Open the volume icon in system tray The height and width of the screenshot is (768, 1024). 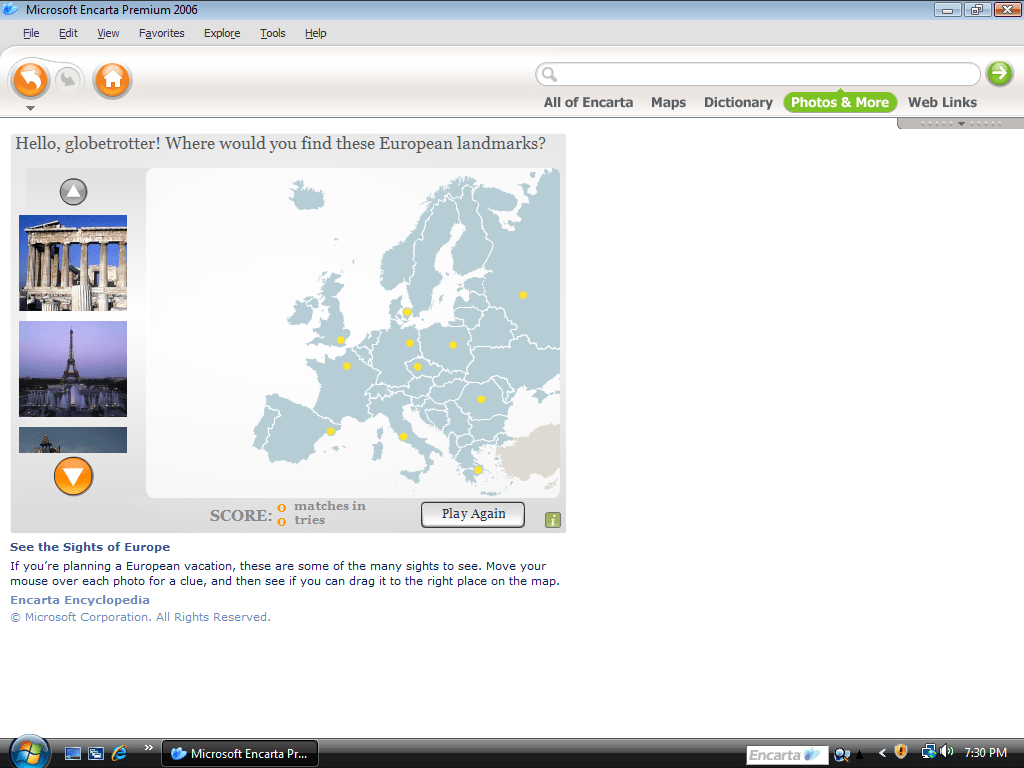click(946, 752)
